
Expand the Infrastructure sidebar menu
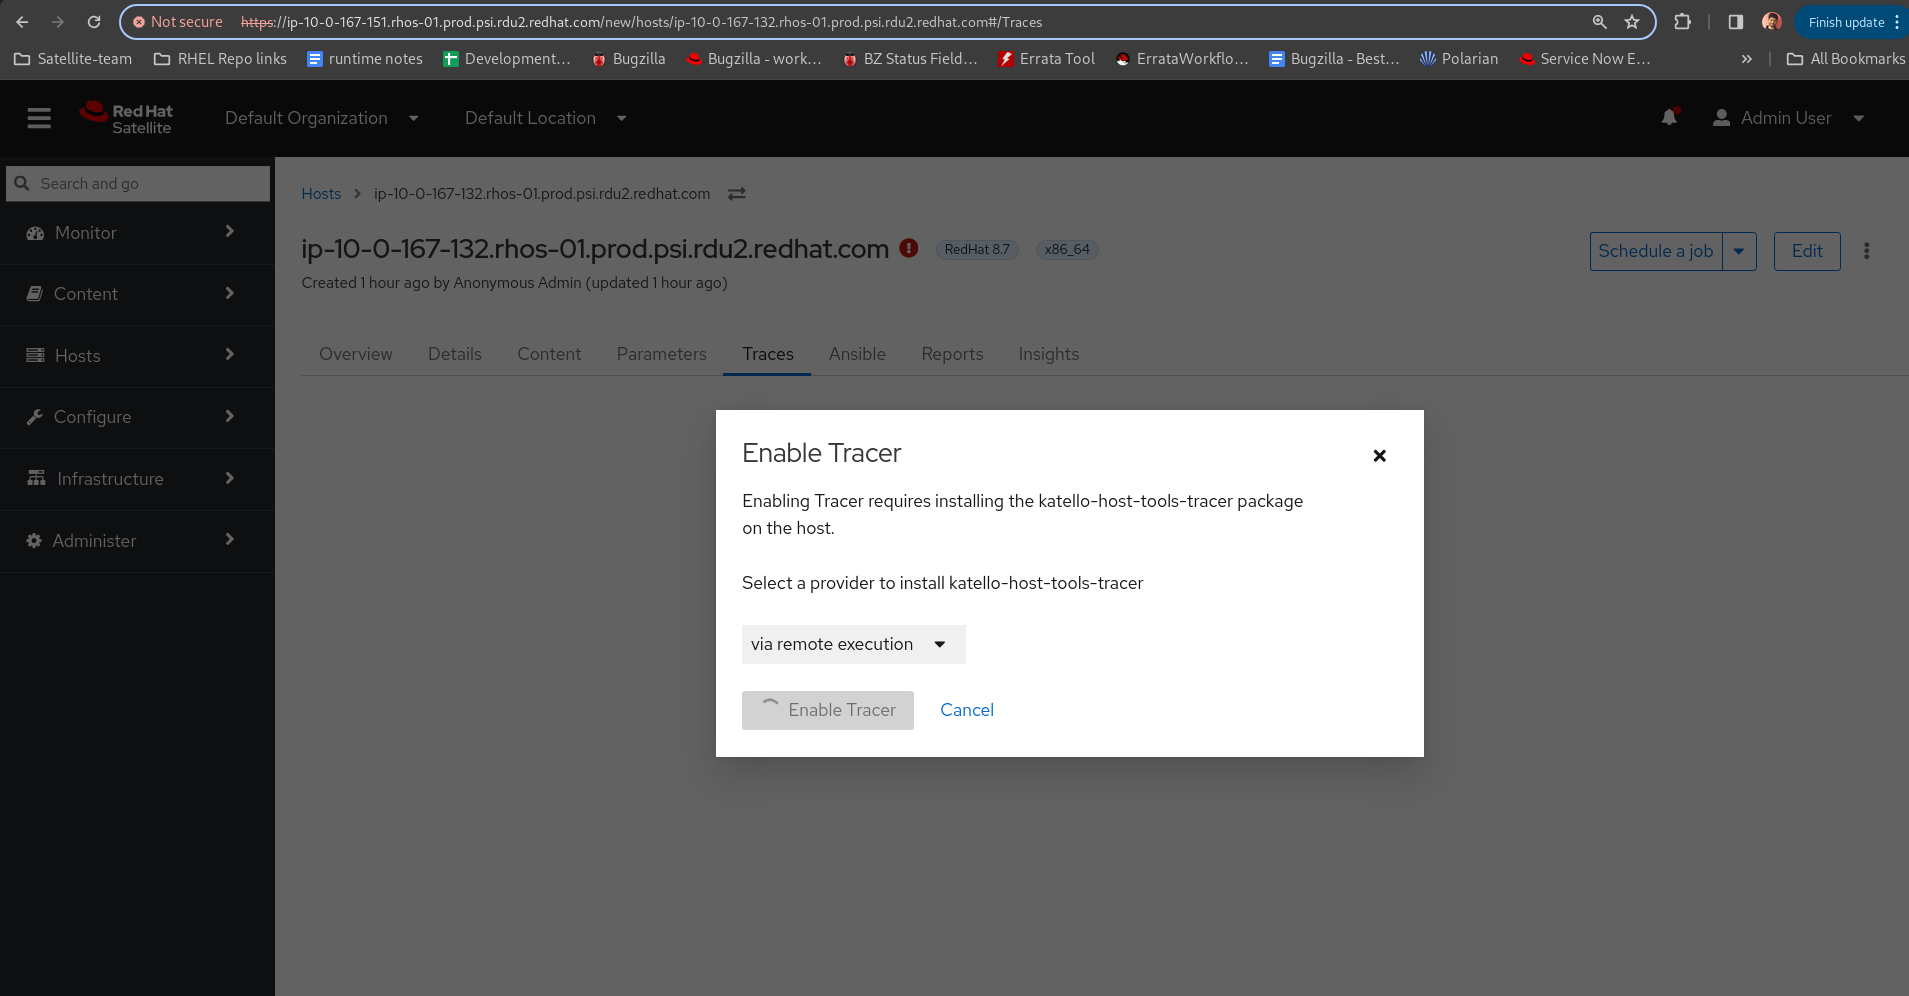137,479
